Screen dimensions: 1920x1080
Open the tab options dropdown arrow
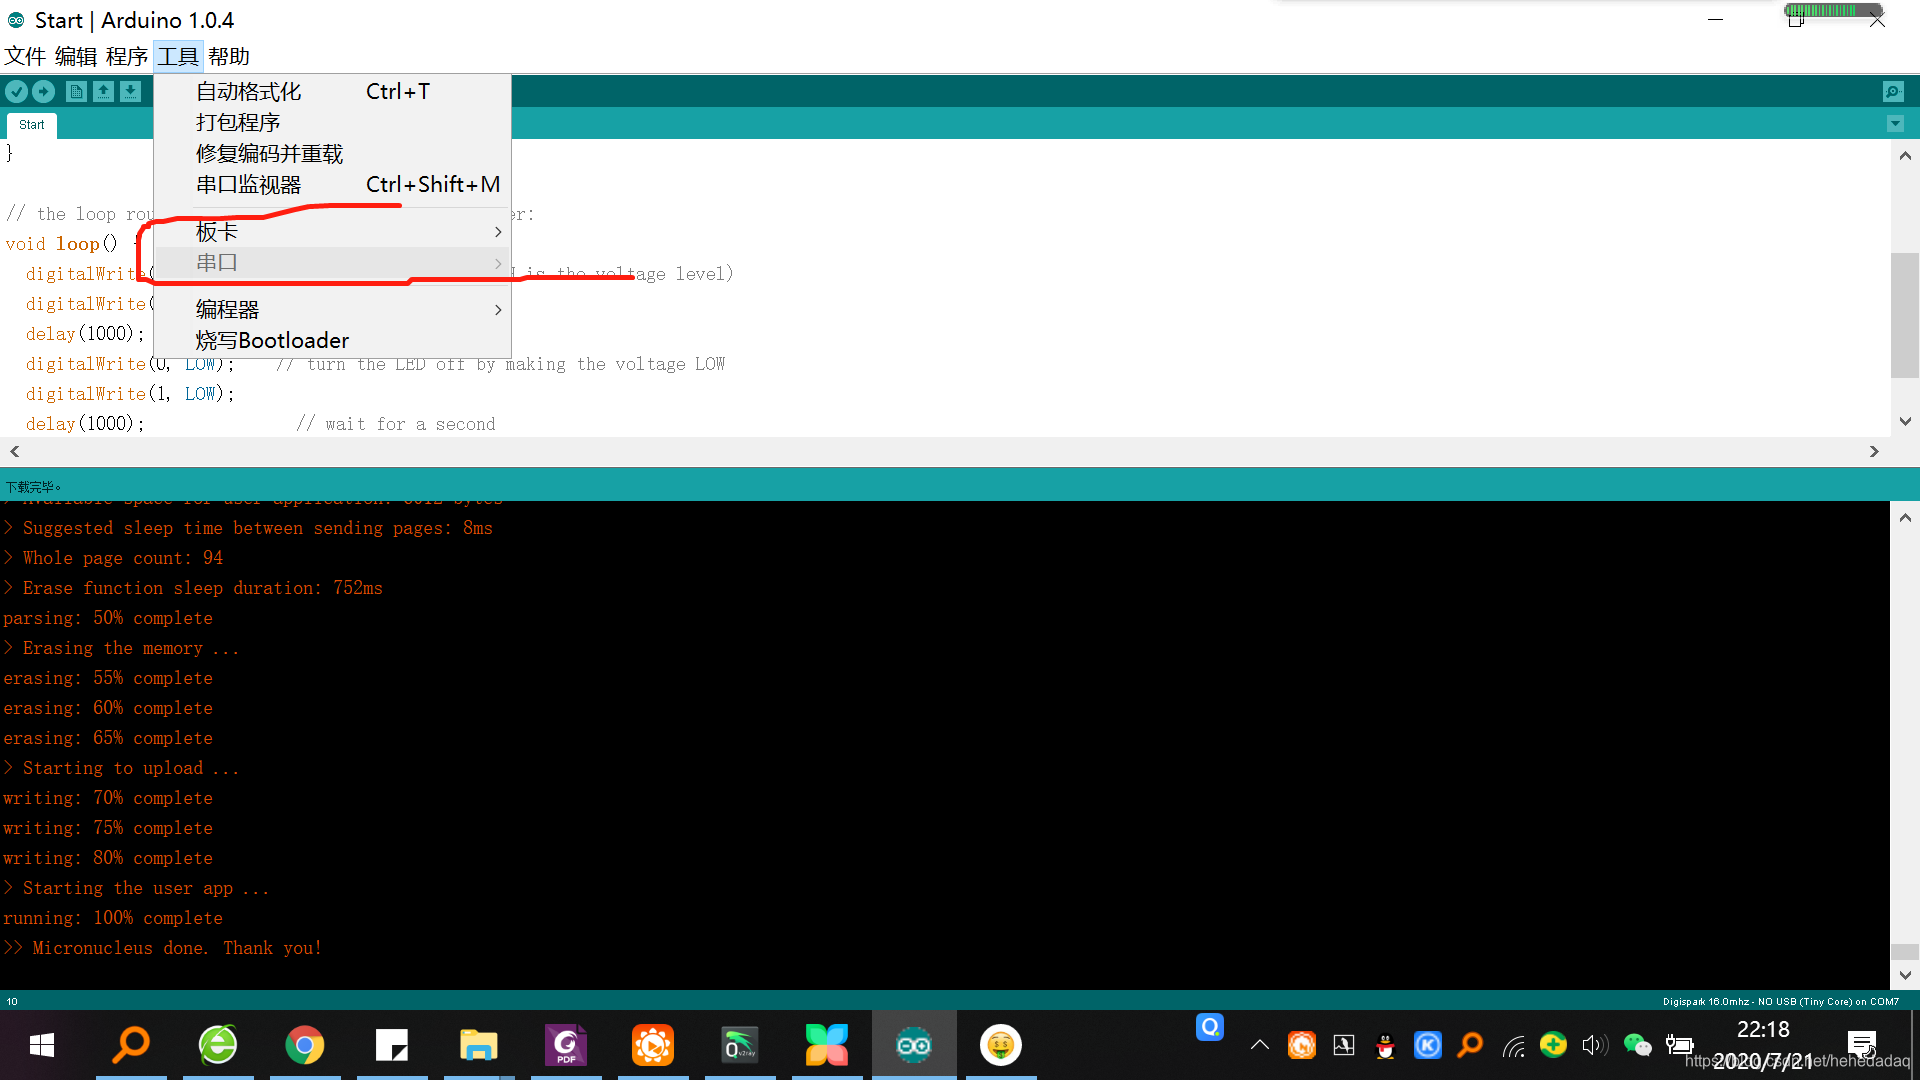tap(1895, 124)
